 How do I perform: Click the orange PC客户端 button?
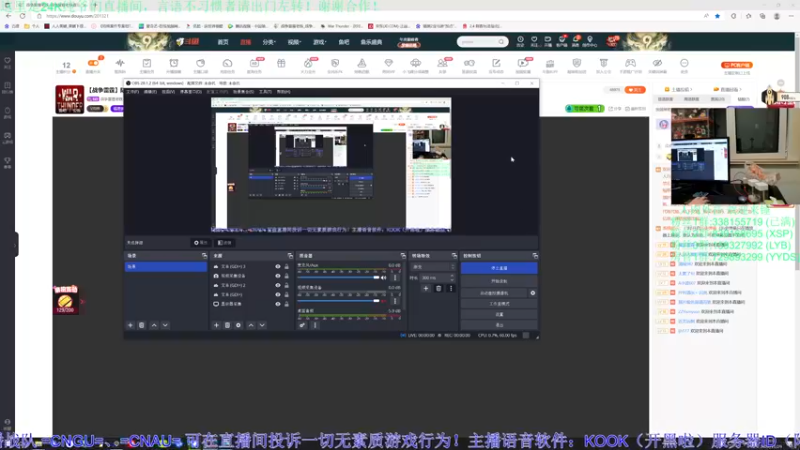pos(737,65)
